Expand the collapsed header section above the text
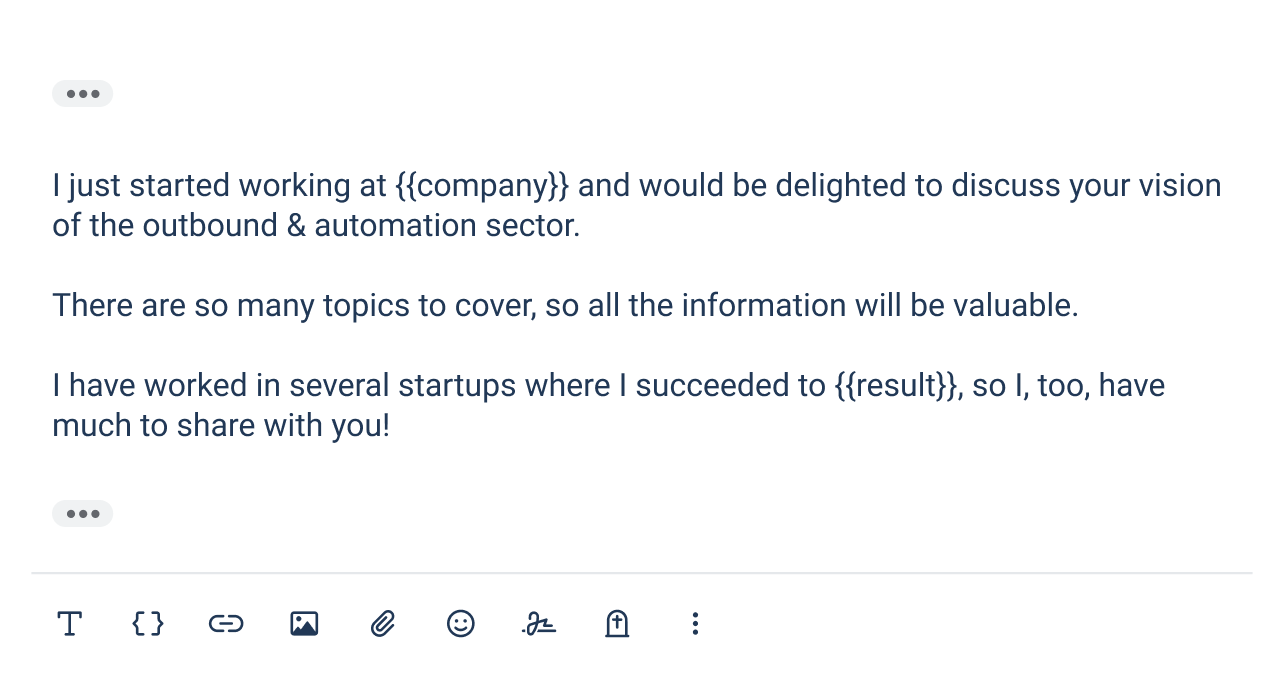The width and height of the screenshot is (1284, 676). pyautogui.click(x=82, y=93)
